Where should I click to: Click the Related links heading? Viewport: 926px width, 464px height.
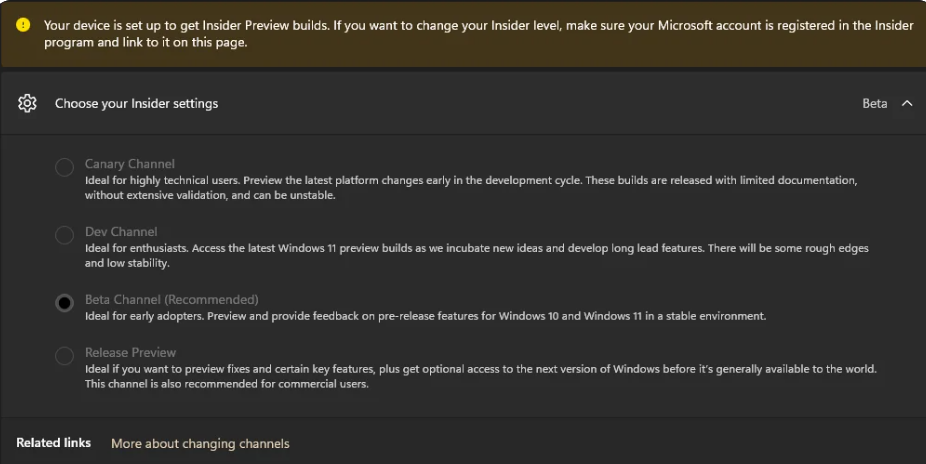click(54, 443)
